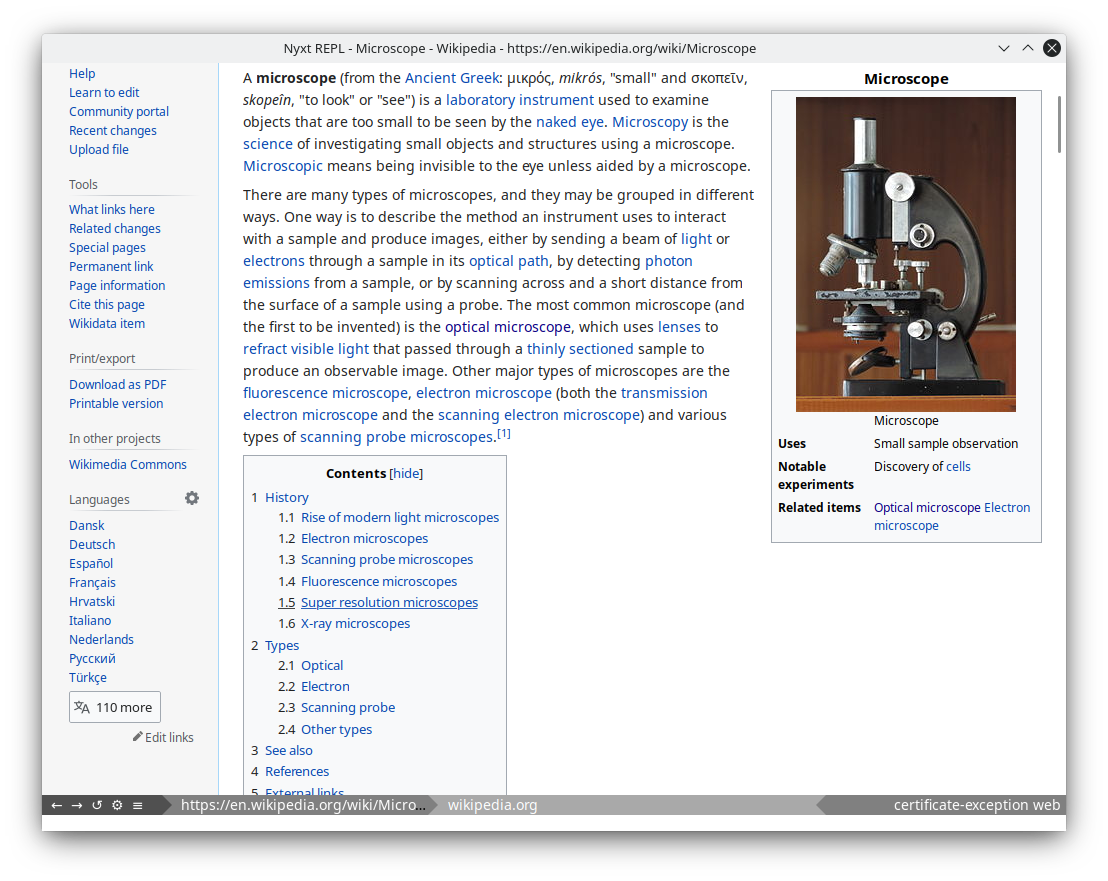Jump to X-ray microscopes subsection
This screenshot has width=1108, height=881.
point(355,624)
